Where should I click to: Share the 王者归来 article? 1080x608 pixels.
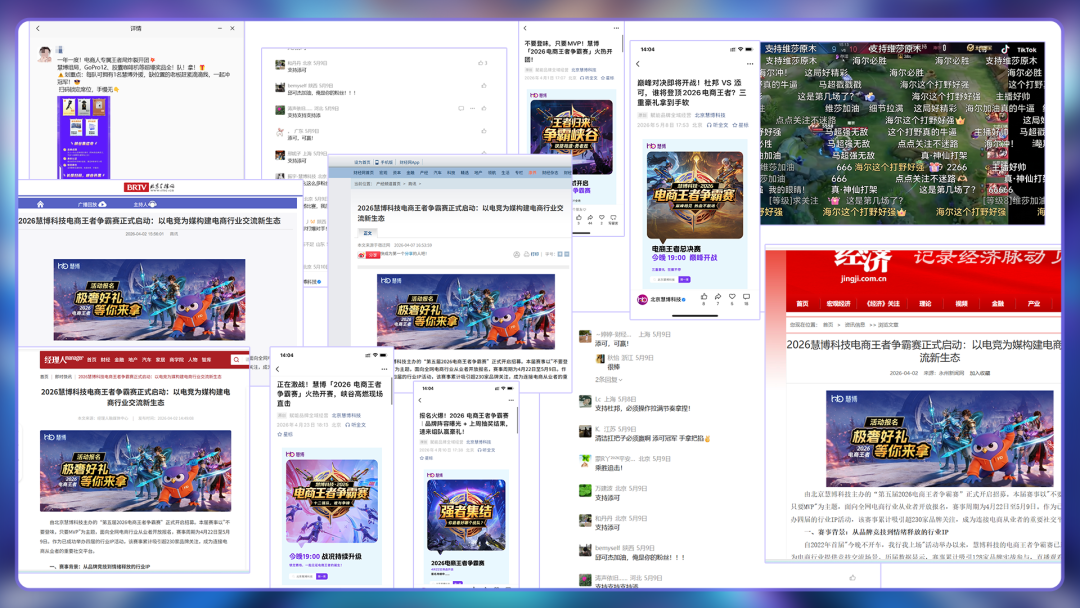point(590,218)
